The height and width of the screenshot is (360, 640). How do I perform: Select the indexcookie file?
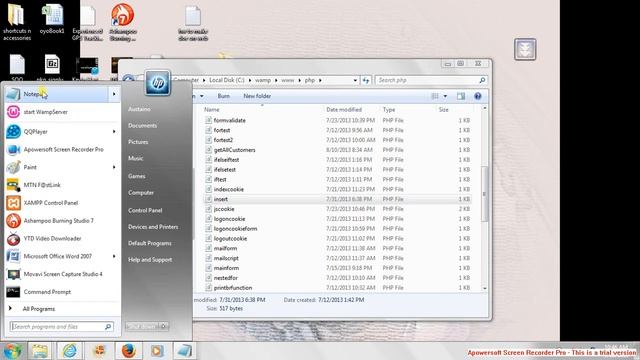pyautogui.click(x=229, y=189)
